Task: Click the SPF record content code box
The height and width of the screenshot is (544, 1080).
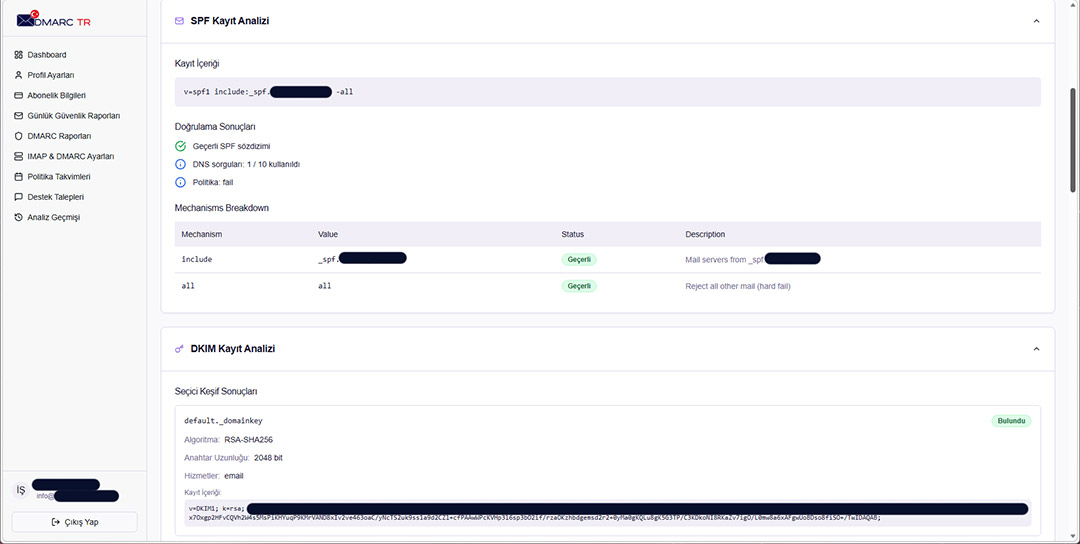Action: click(x=607, y=92)
